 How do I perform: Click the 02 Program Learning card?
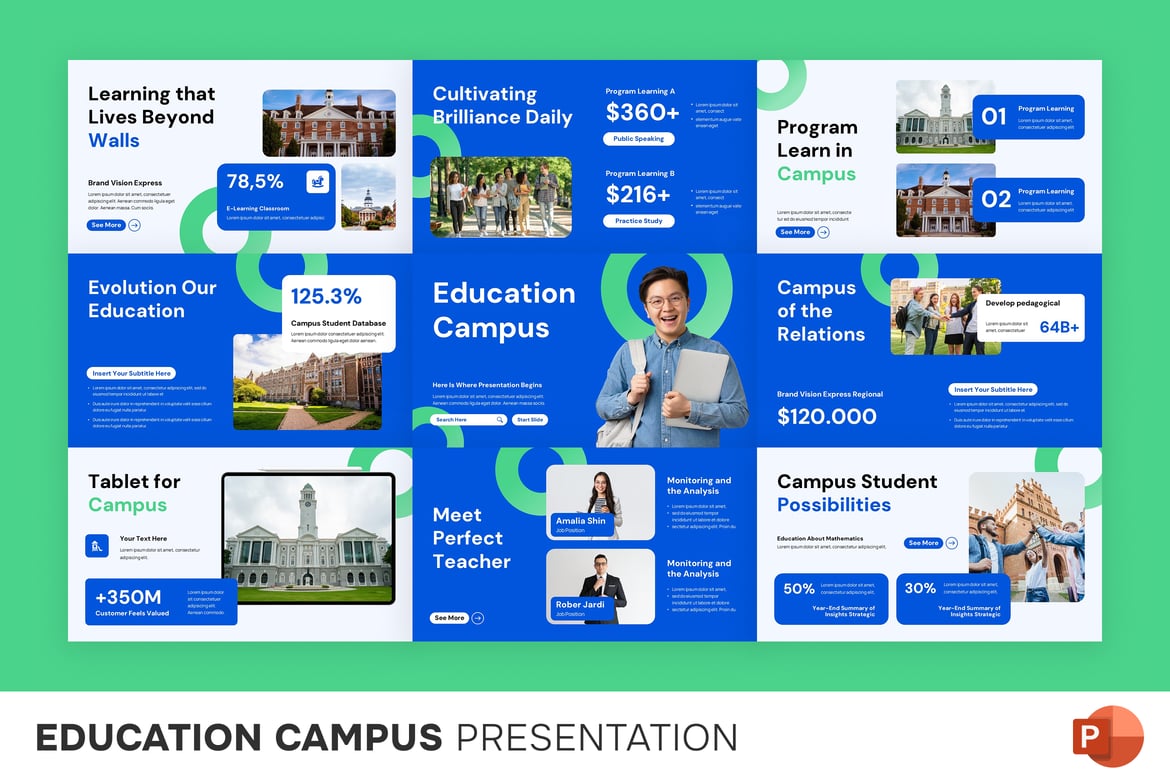point(1028,199)
